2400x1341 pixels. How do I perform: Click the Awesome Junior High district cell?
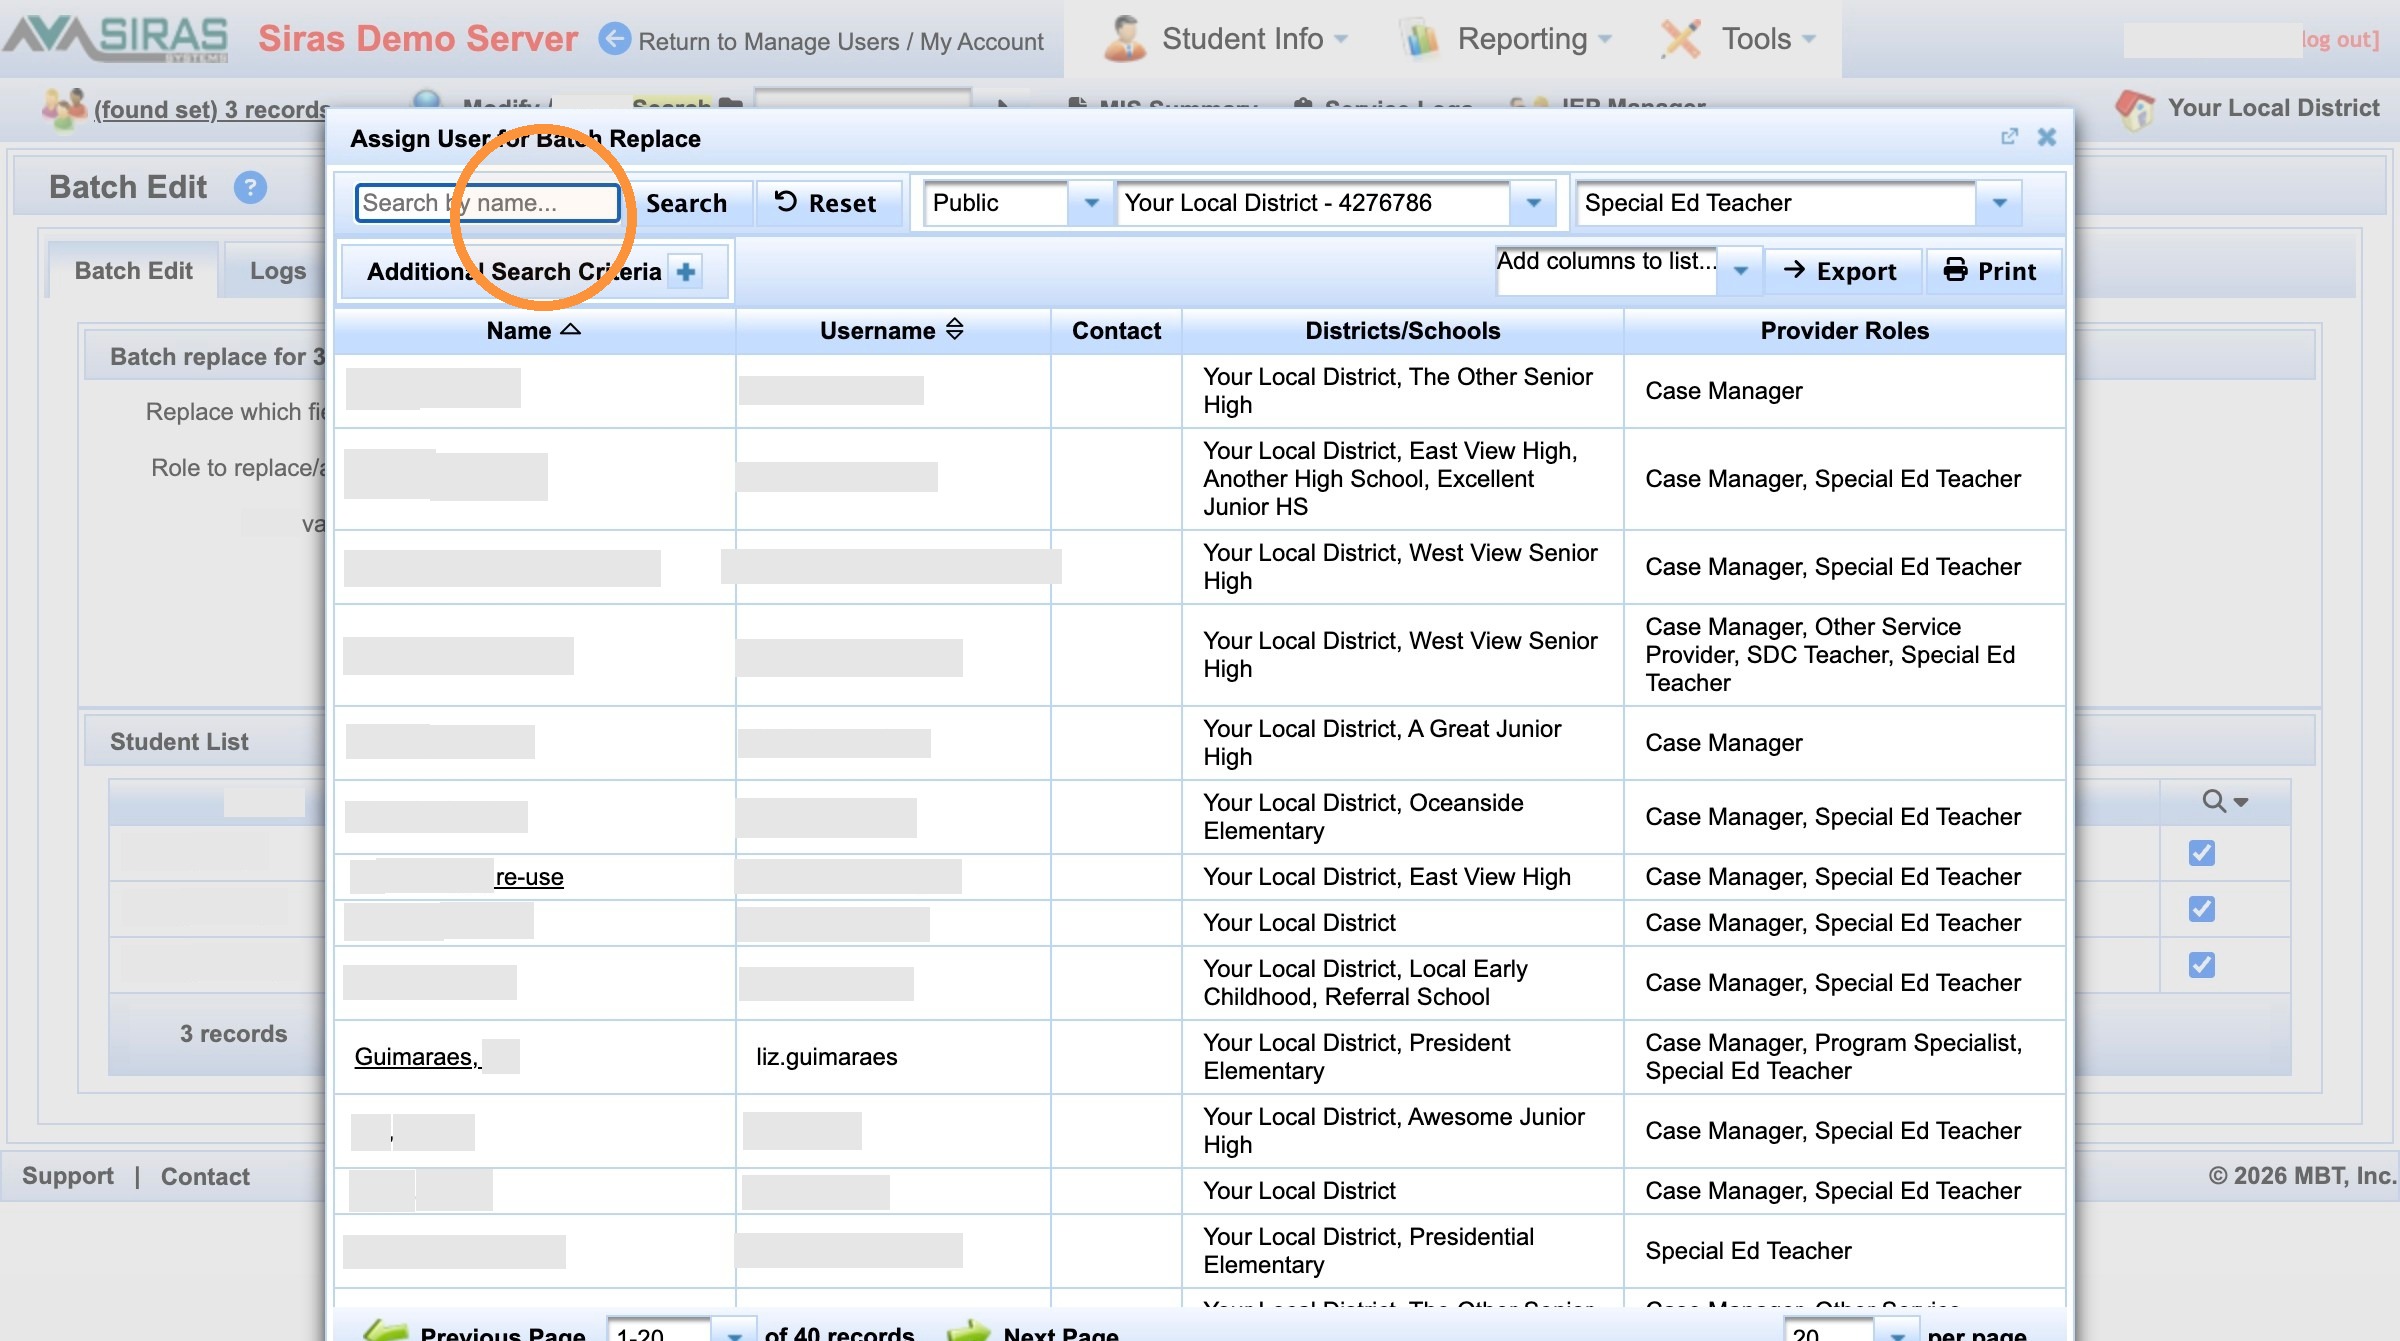point(1402,1131)
